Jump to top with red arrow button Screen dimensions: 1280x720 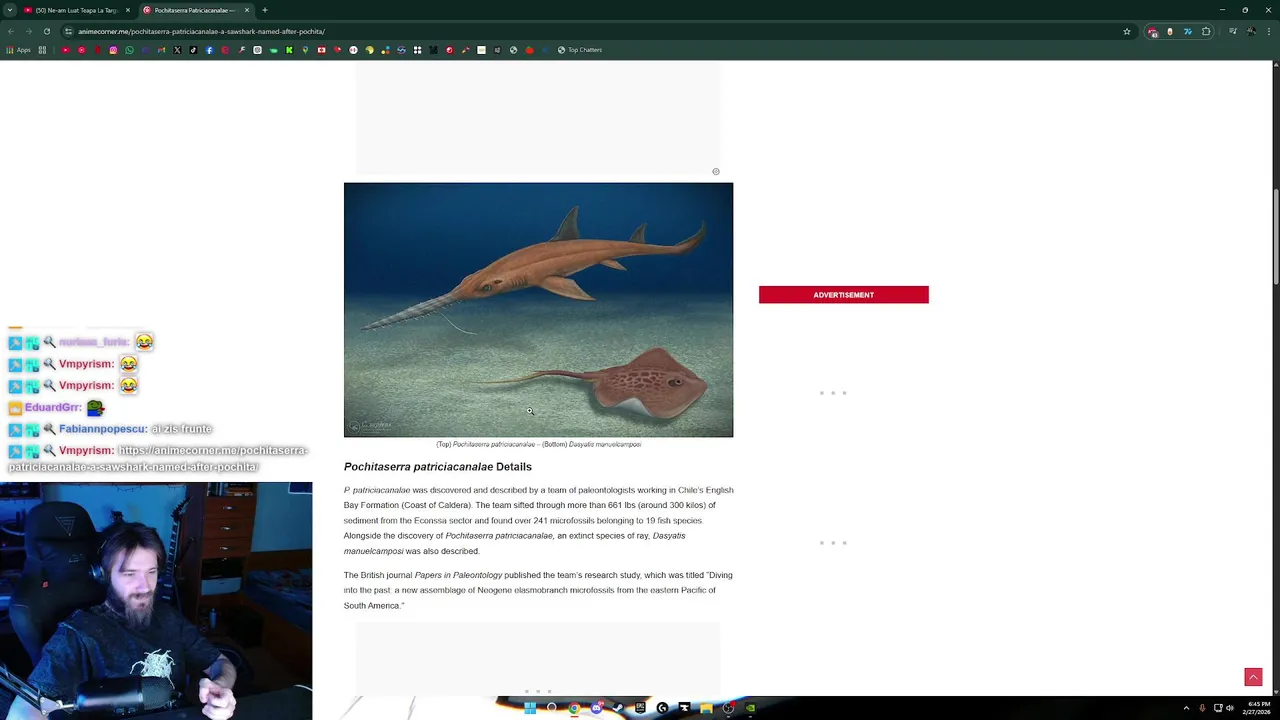click(x=1253, y=678)
